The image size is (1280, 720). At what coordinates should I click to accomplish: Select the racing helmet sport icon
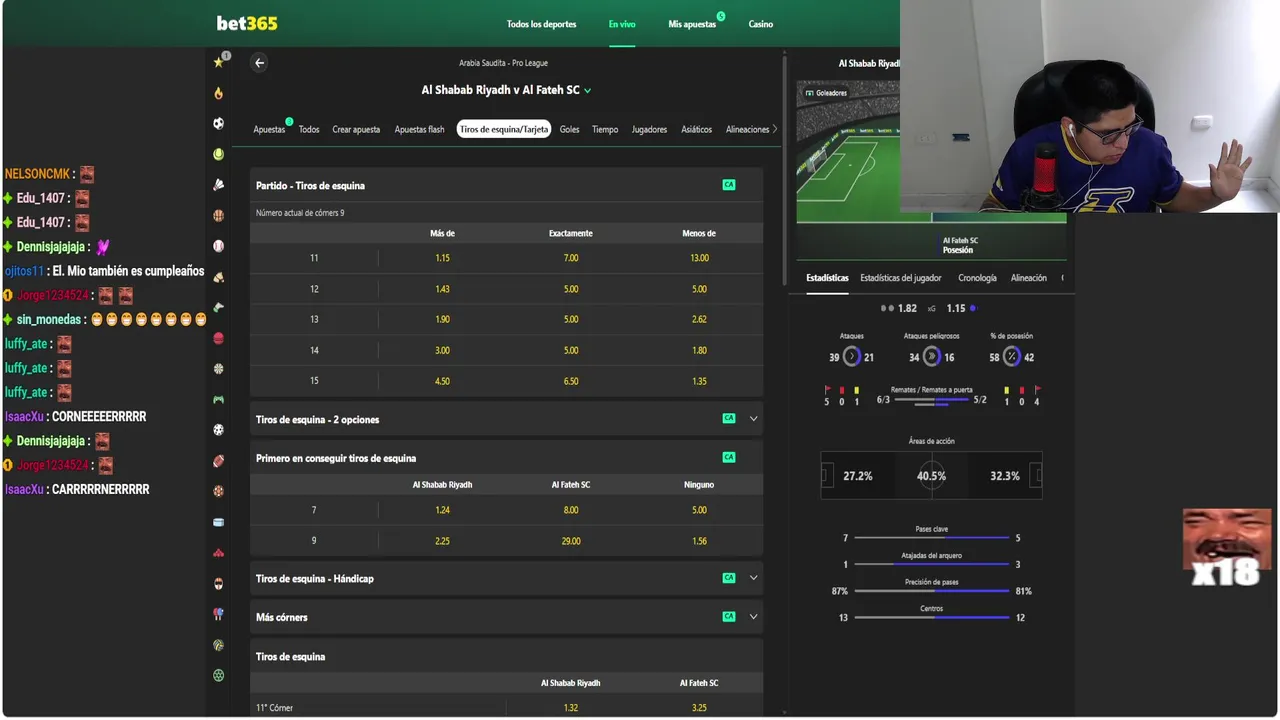[218, 583]
